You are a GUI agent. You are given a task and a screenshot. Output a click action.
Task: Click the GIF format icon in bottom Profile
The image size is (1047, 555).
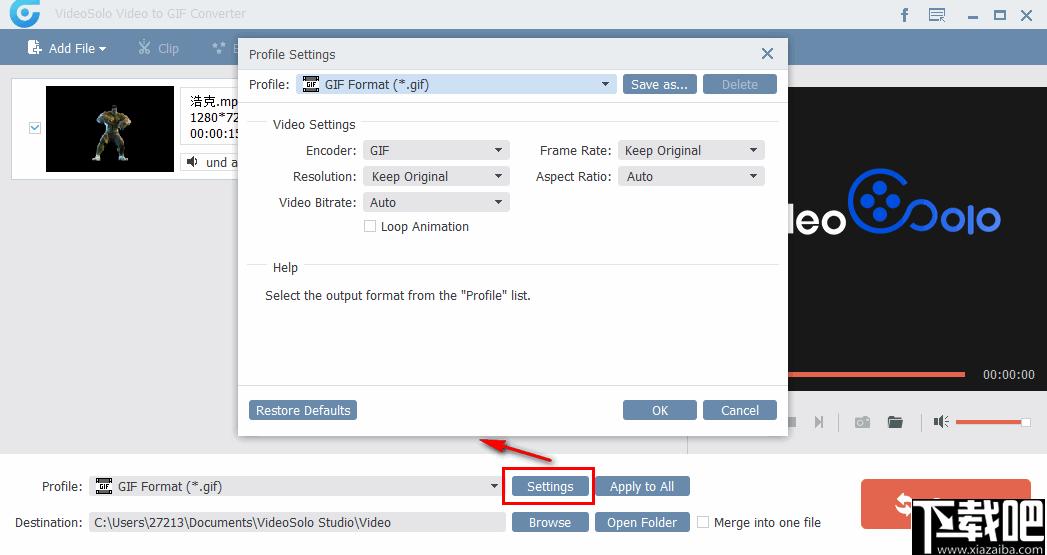104,486
